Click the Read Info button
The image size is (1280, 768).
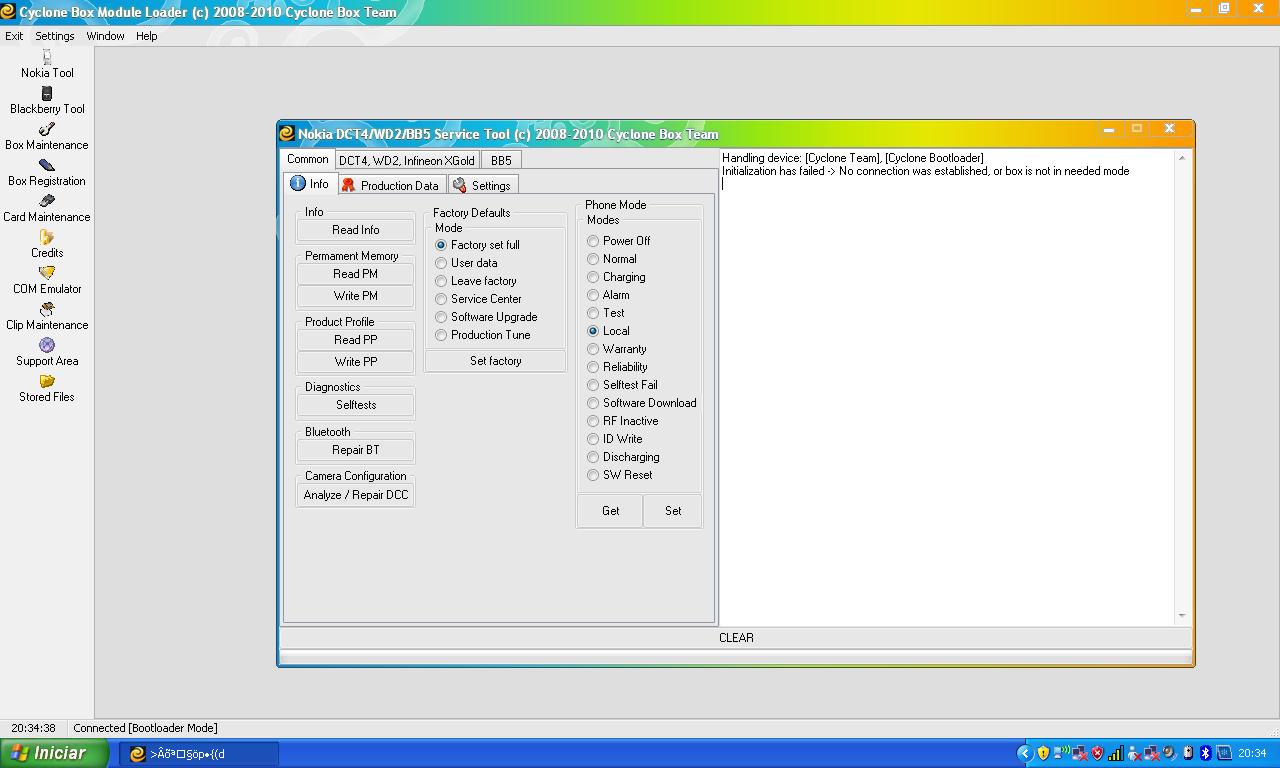pos(355,230)
